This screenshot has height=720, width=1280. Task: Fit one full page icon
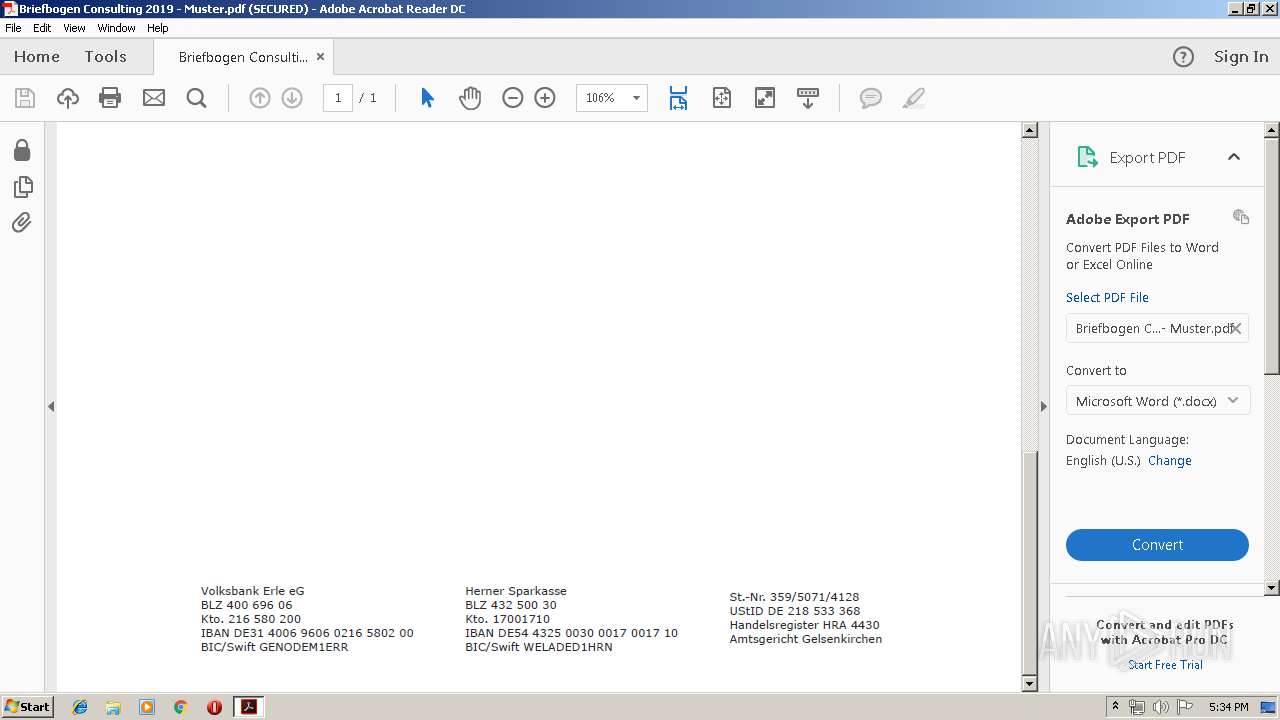coord(722,98)
